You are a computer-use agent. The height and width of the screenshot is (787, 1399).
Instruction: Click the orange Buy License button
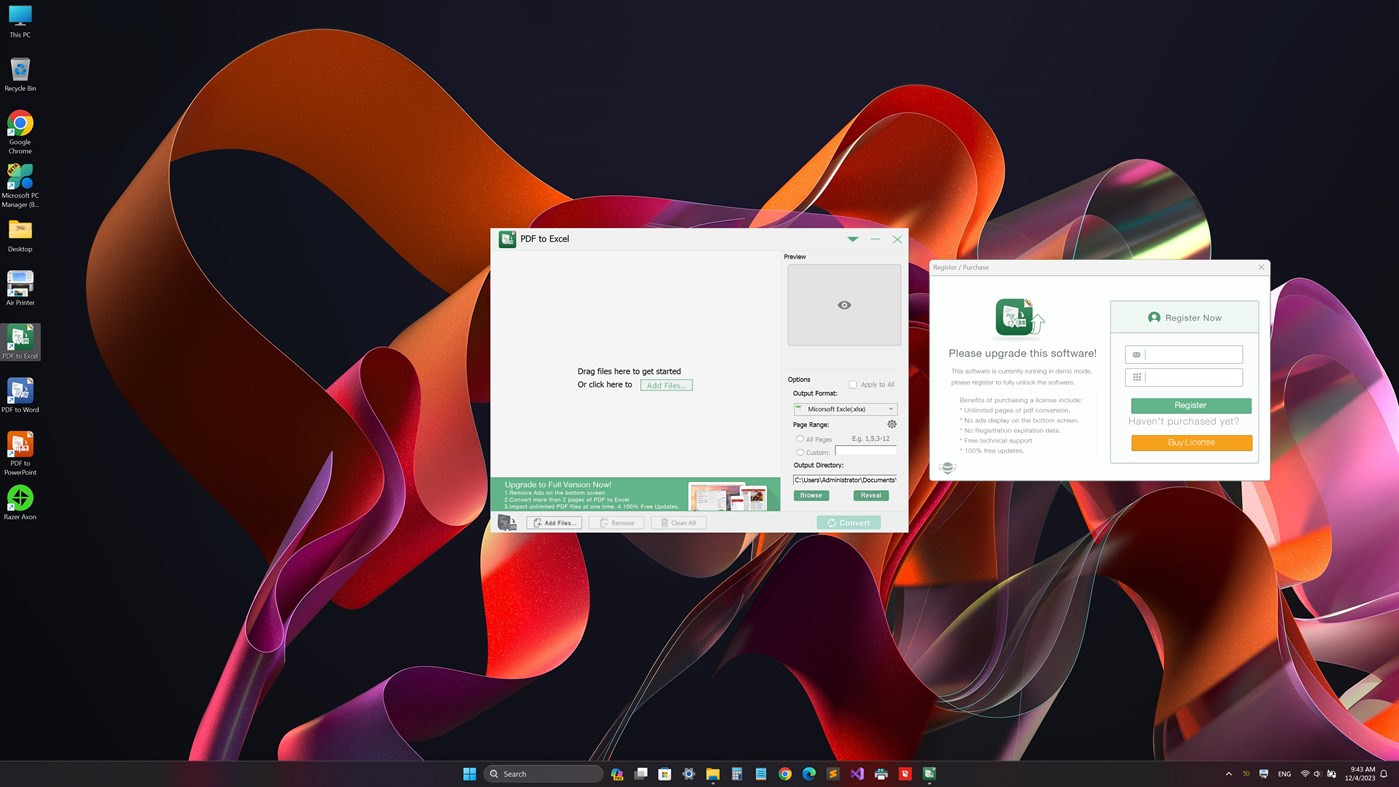pyautogui.click(x=1191, y=443)
